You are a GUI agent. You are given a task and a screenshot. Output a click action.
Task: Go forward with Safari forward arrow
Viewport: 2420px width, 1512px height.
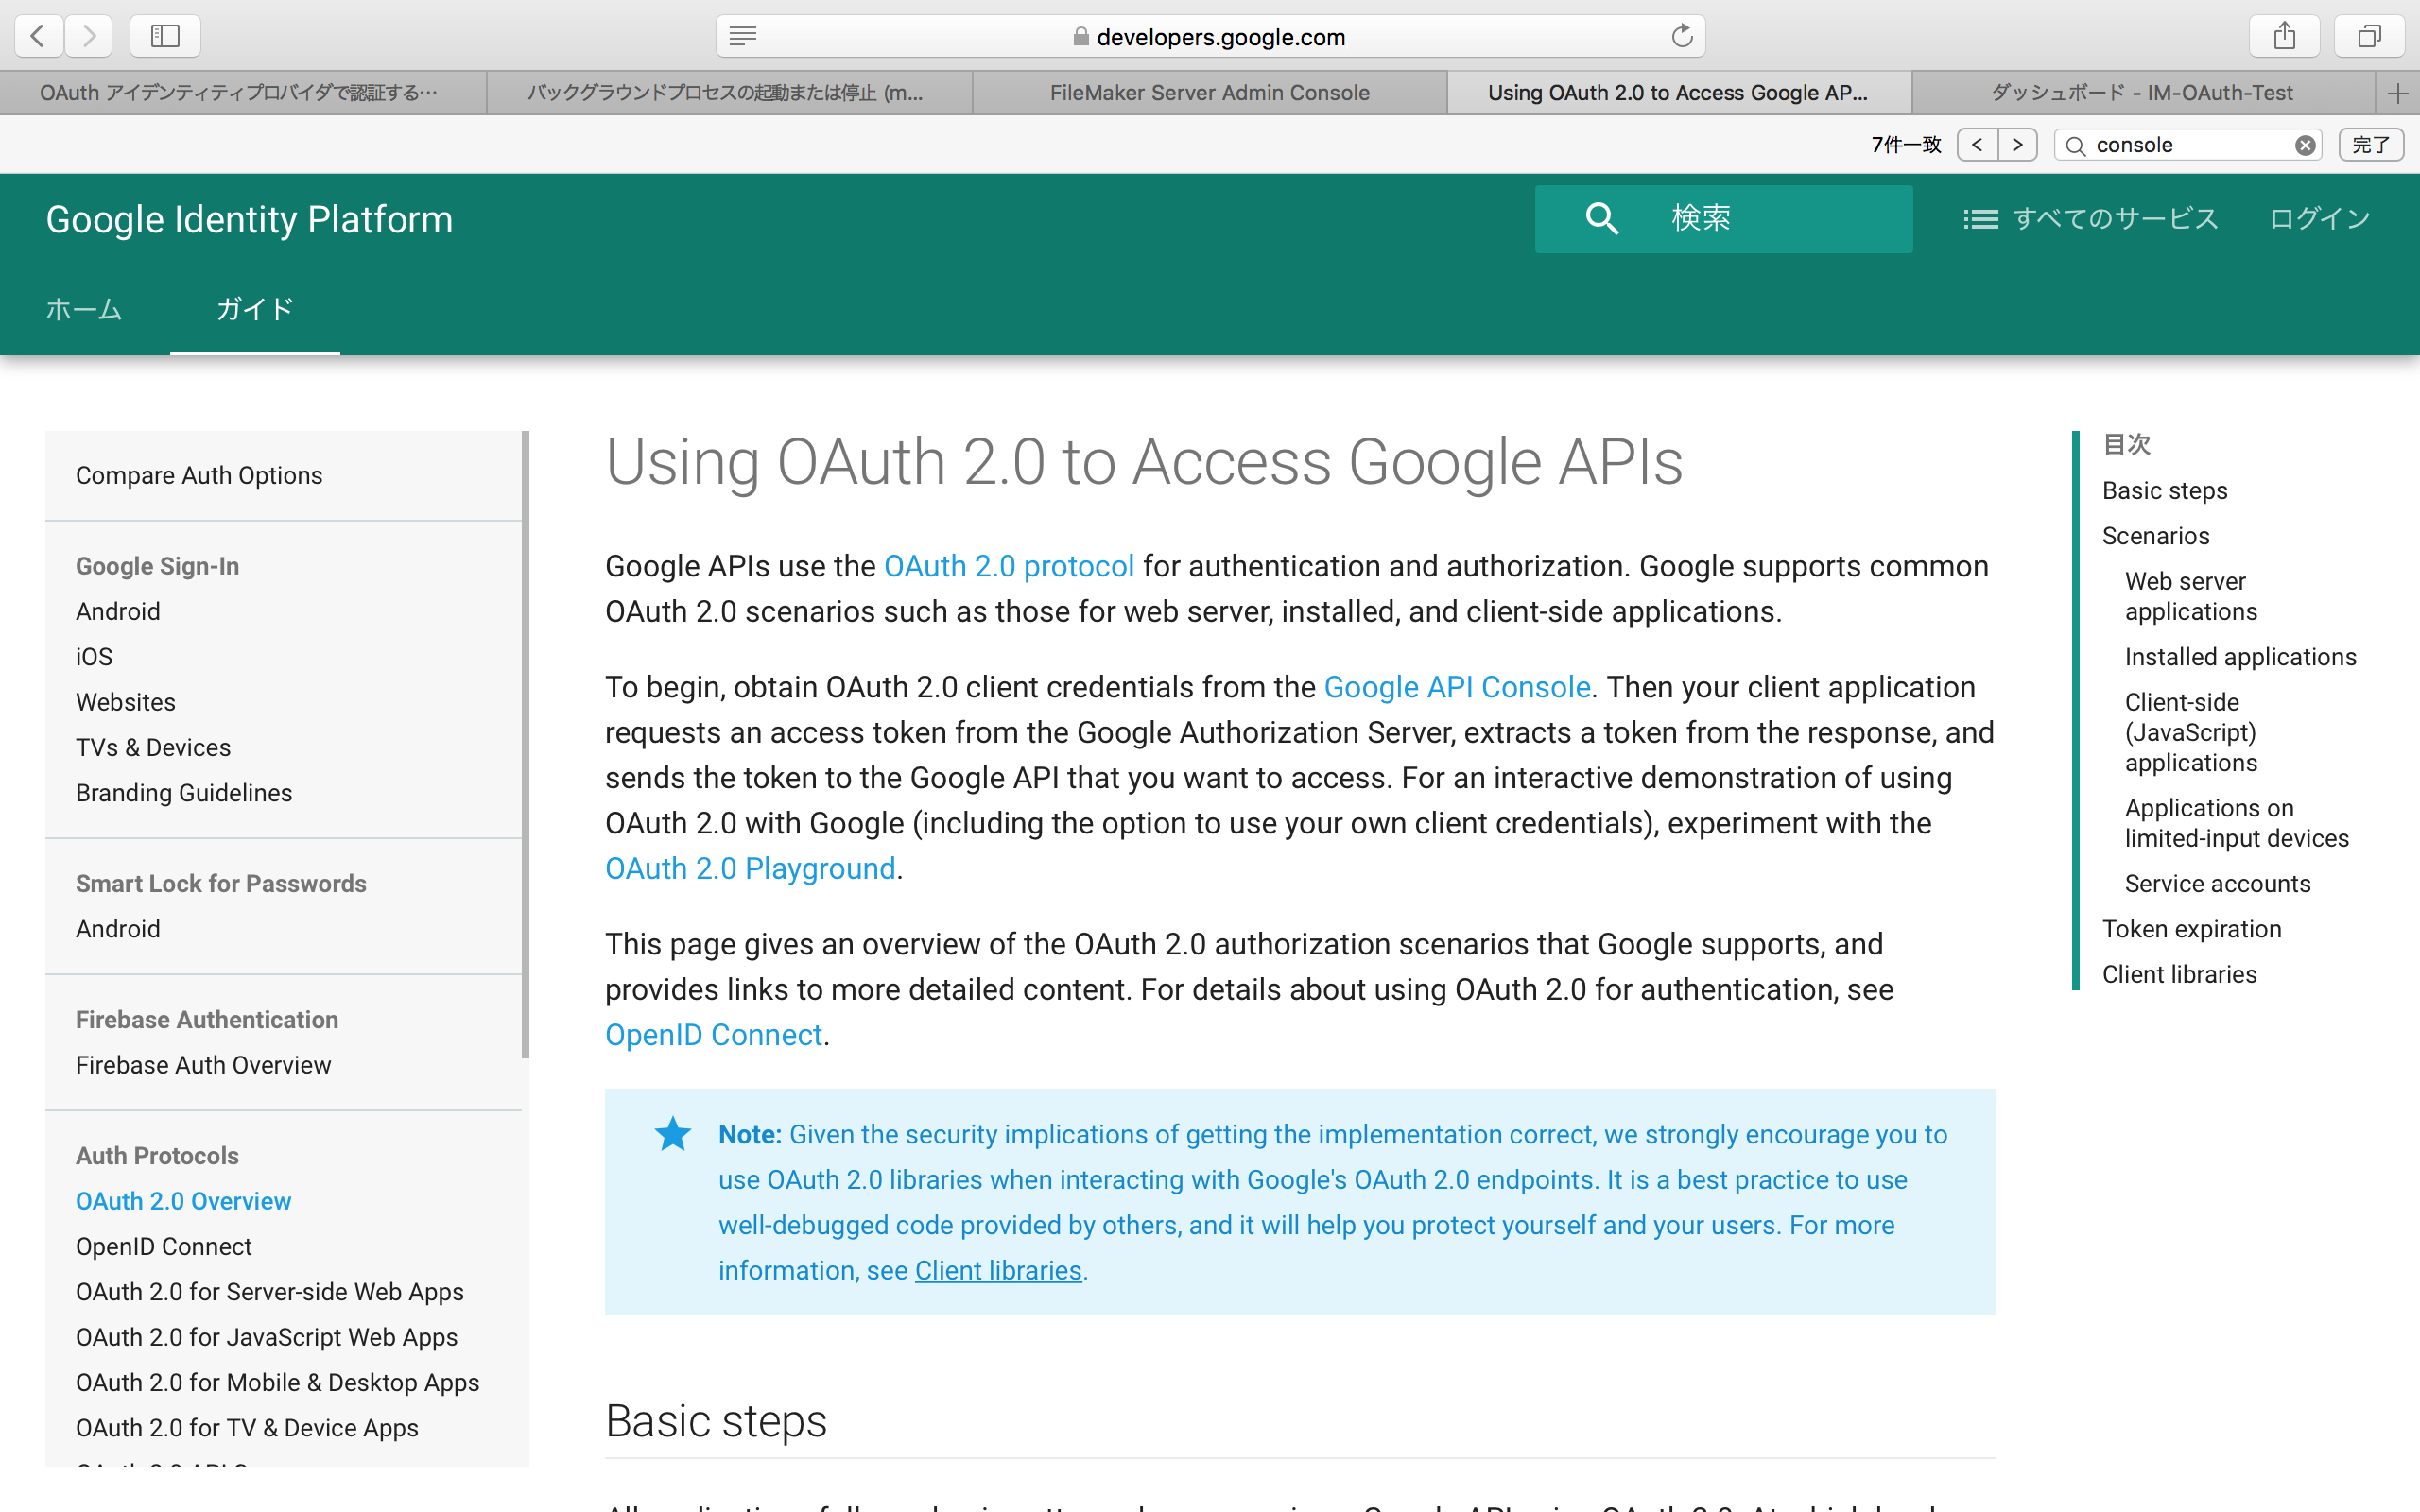click(x=89, y=36)
